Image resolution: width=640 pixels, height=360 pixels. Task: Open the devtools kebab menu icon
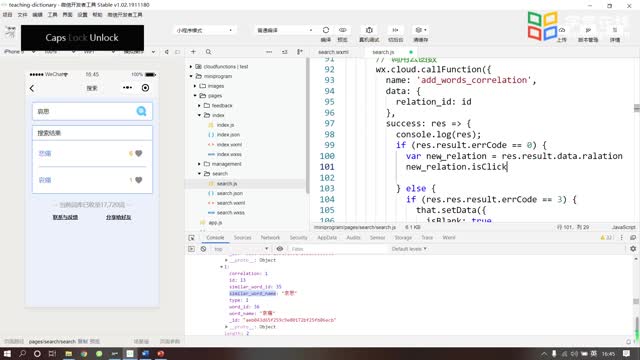coord(622,238)
